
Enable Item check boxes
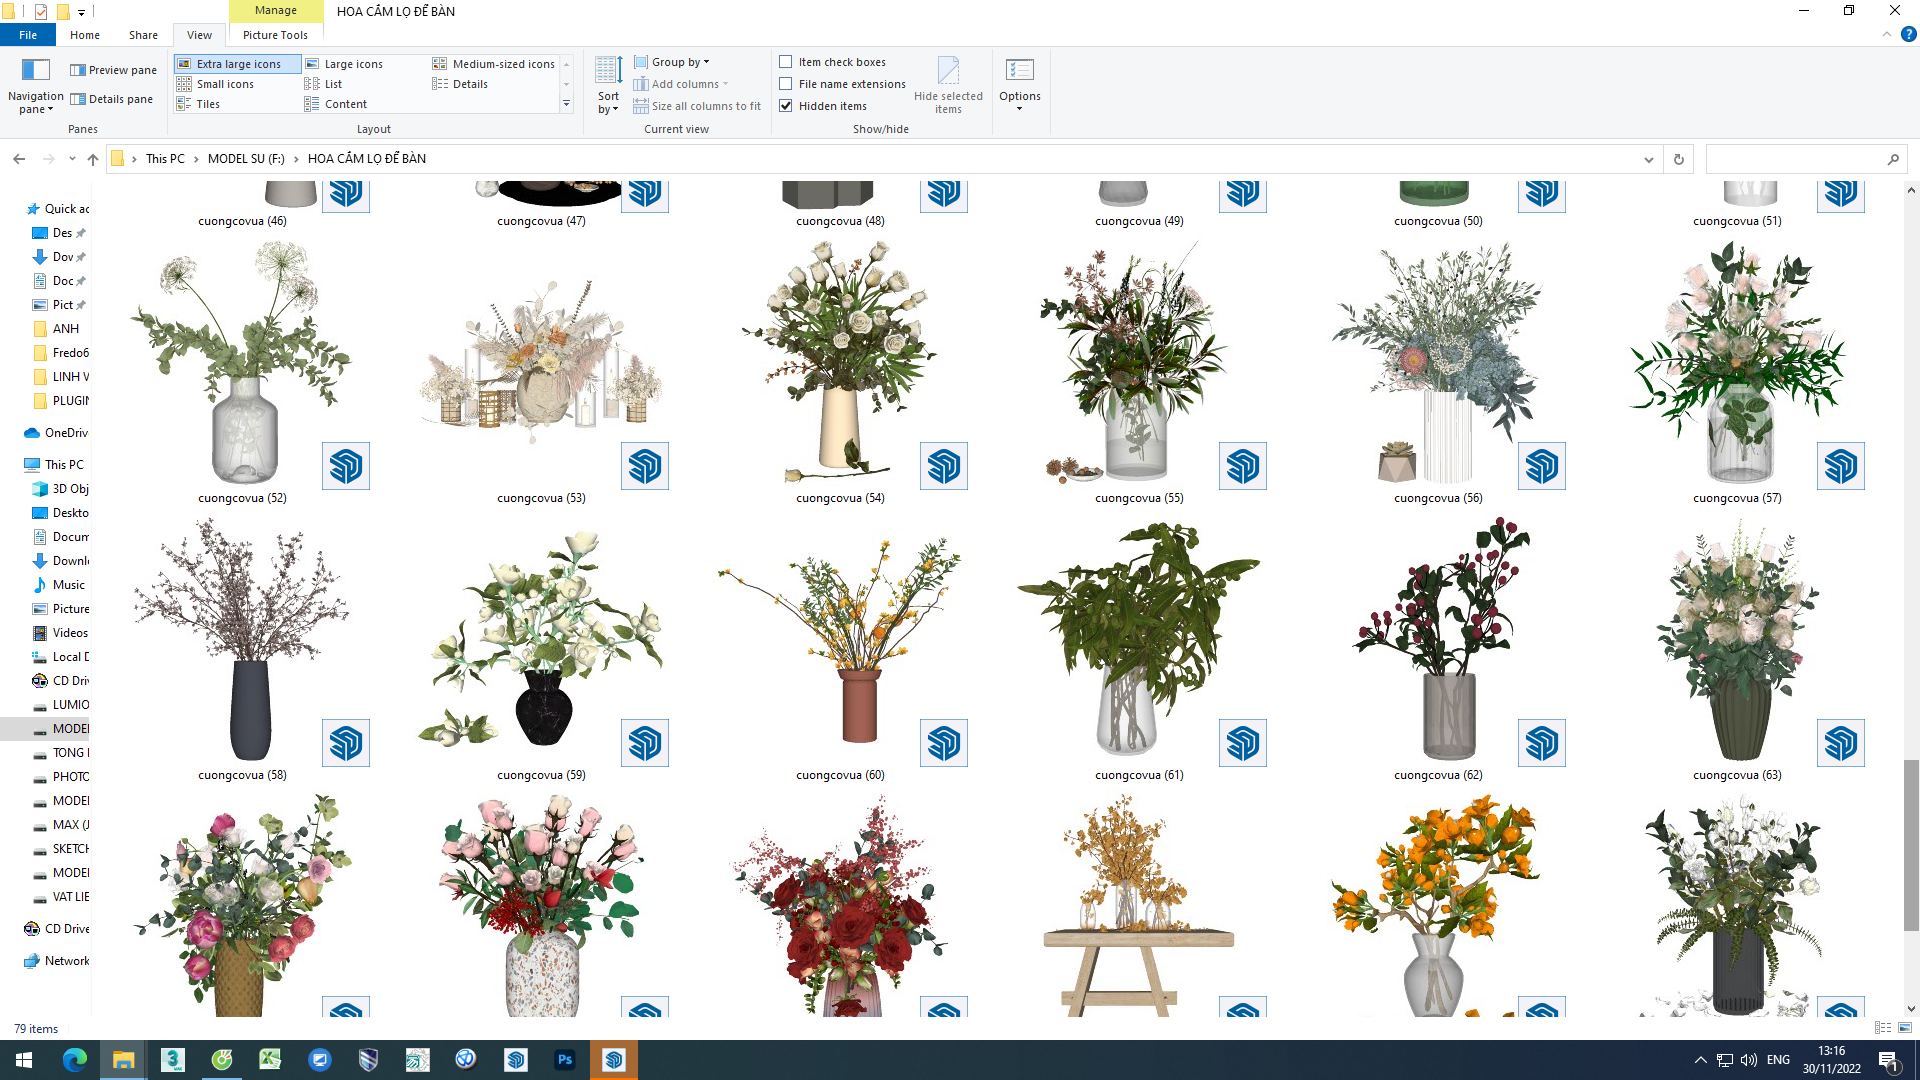coord(786,62)
